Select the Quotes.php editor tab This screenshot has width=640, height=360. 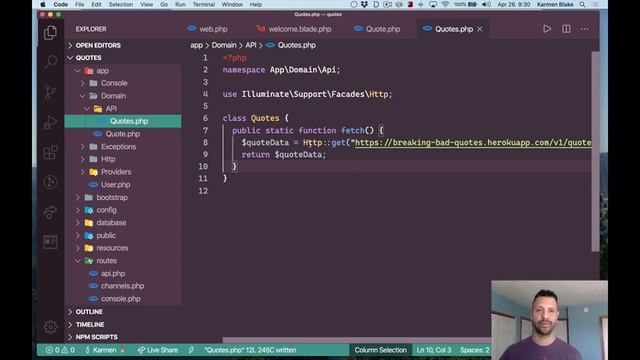(x=453, y=29)
